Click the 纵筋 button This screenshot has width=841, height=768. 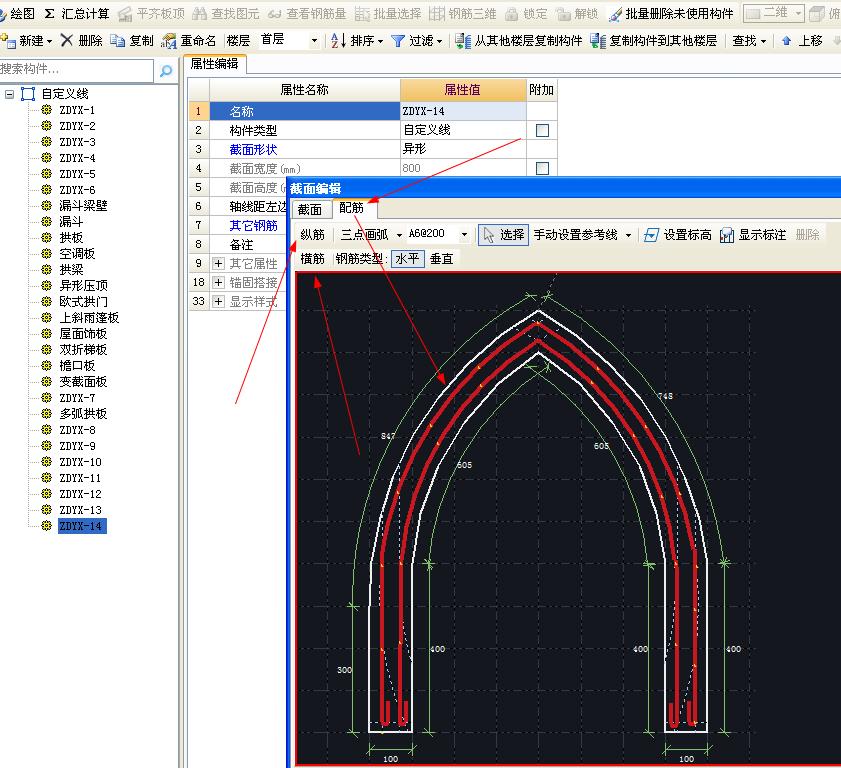[x=313, y=234]
